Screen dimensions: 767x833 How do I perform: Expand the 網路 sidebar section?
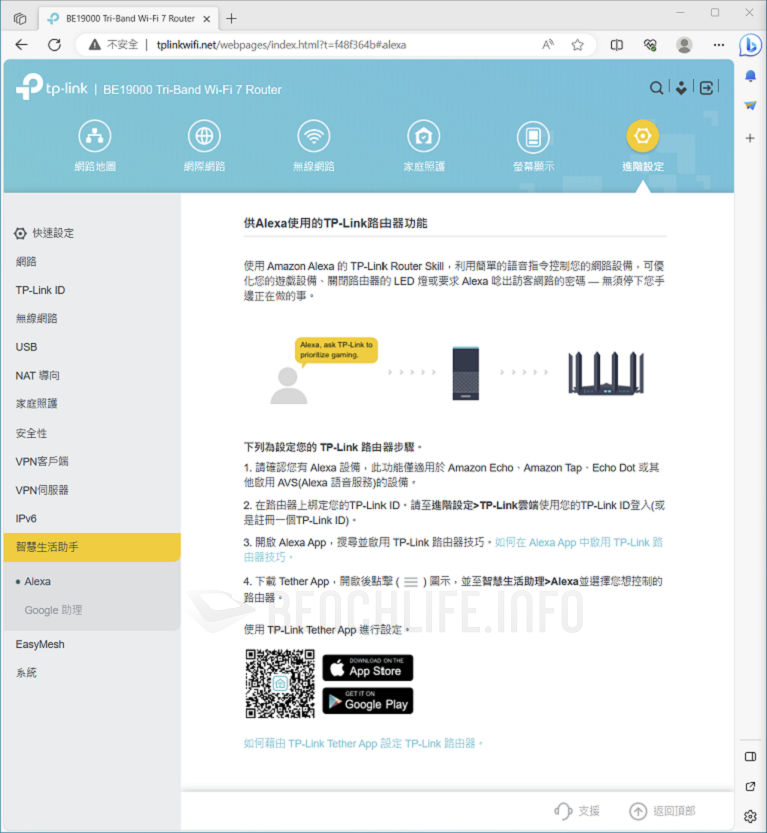[x=26, y=261]
